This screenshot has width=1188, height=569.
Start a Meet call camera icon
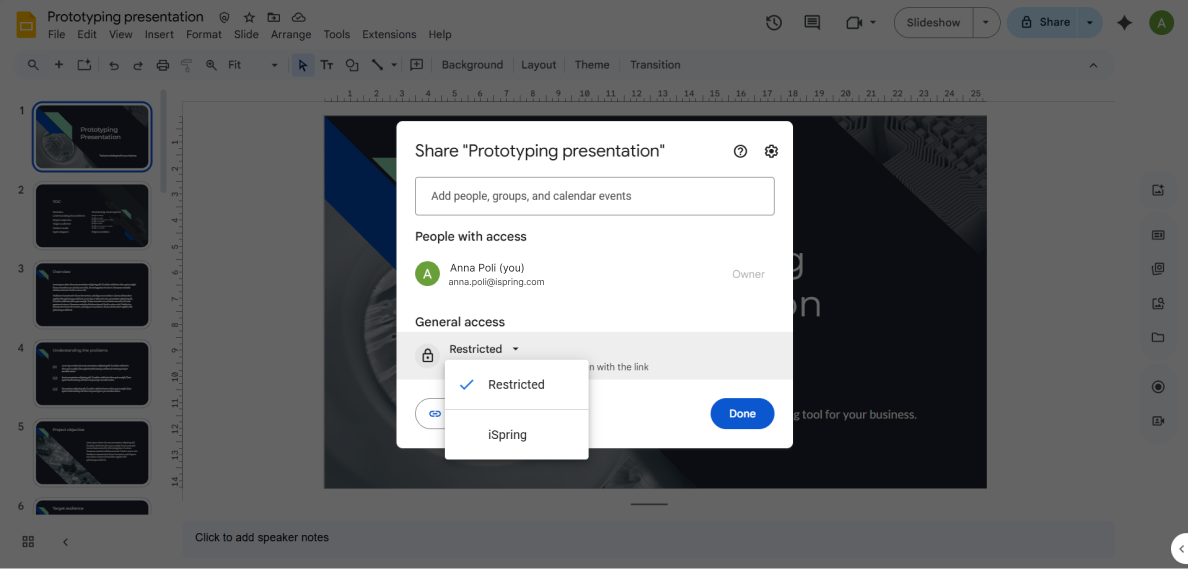coord(854,23)
